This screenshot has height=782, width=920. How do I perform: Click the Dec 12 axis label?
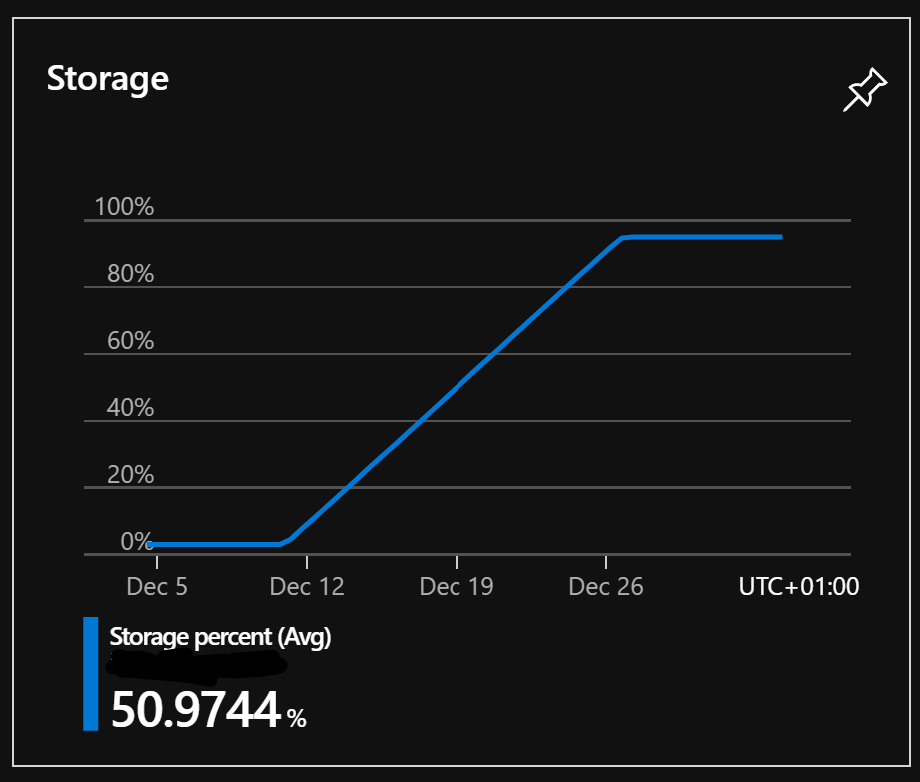pyautogui.click(x=306, y=587)
